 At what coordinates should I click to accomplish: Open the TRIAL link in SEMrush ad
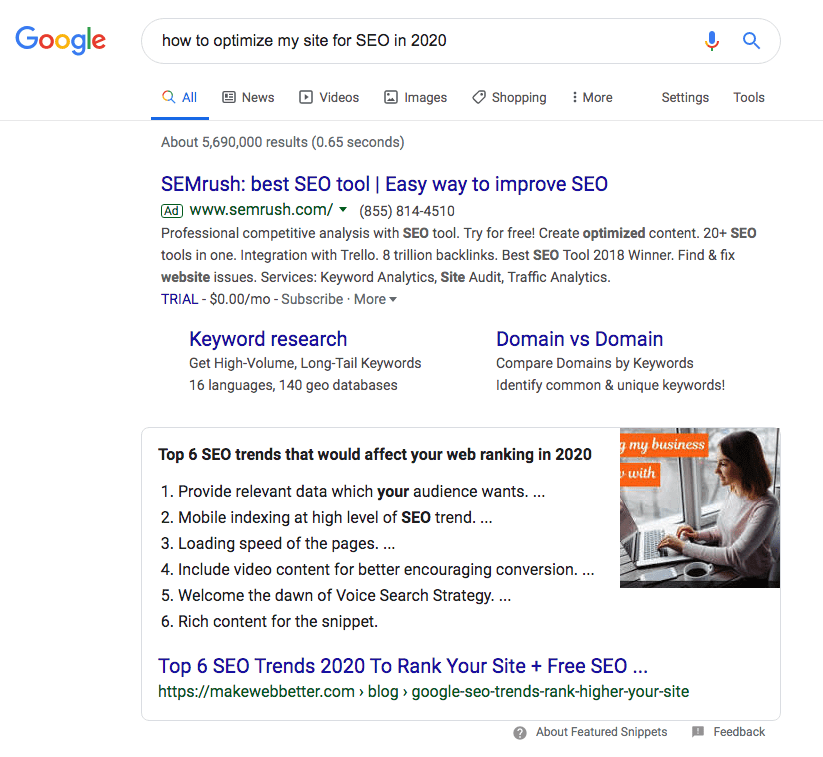[x=180, y=299]
